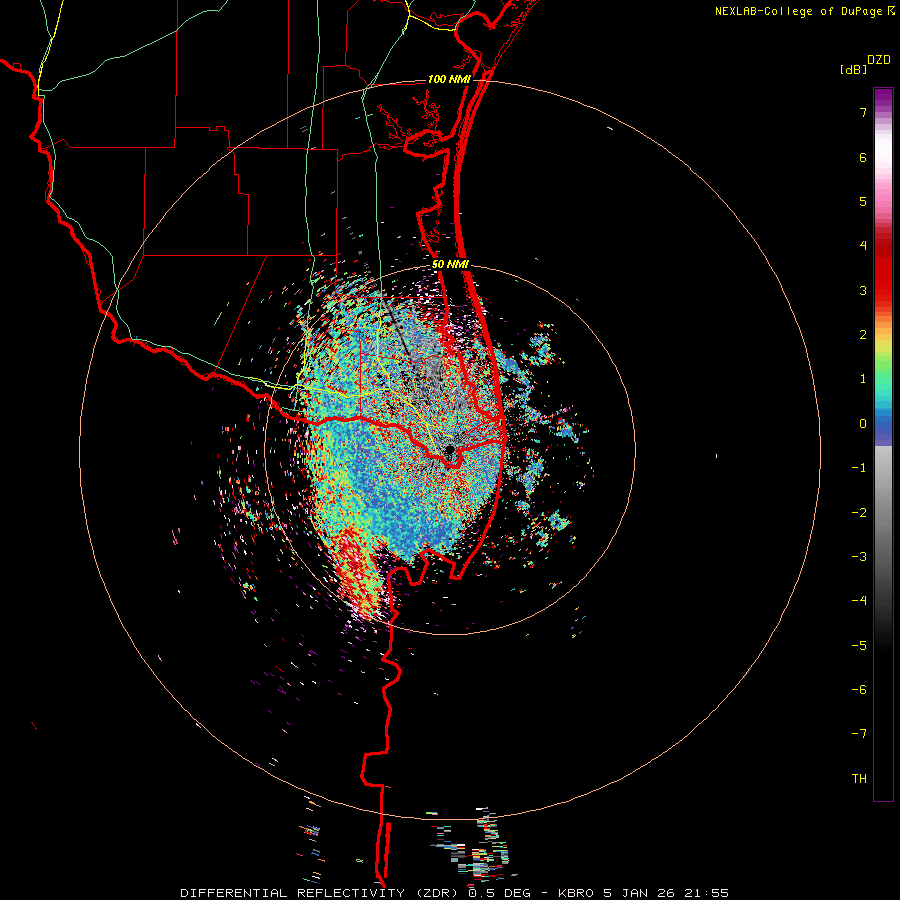Click the Differential Reflectivity (ZDR) caption text

321,893
